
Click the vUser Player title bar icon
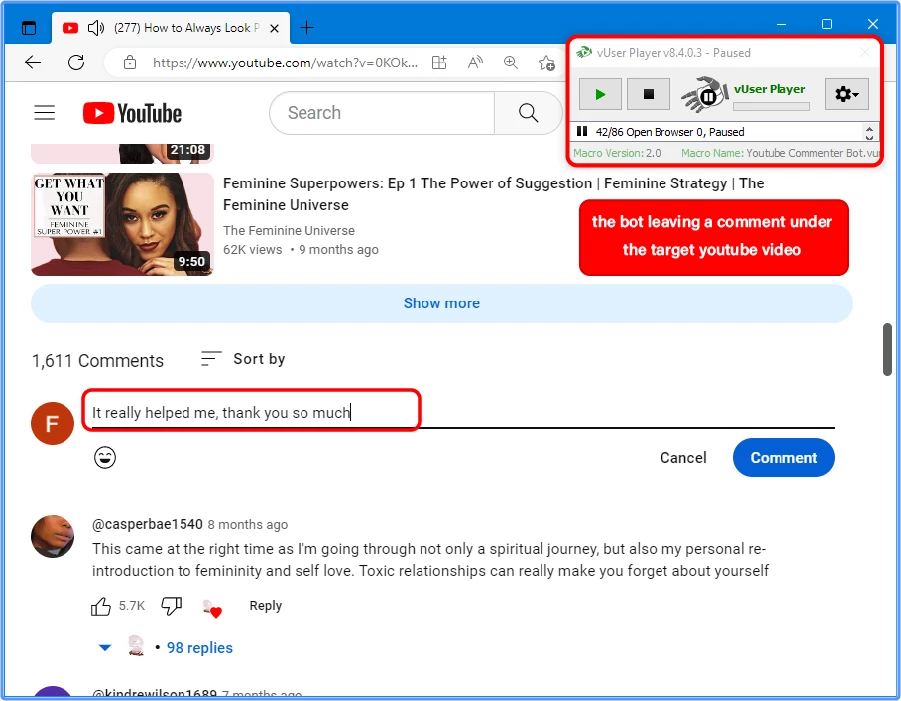(x=584, y=52)
